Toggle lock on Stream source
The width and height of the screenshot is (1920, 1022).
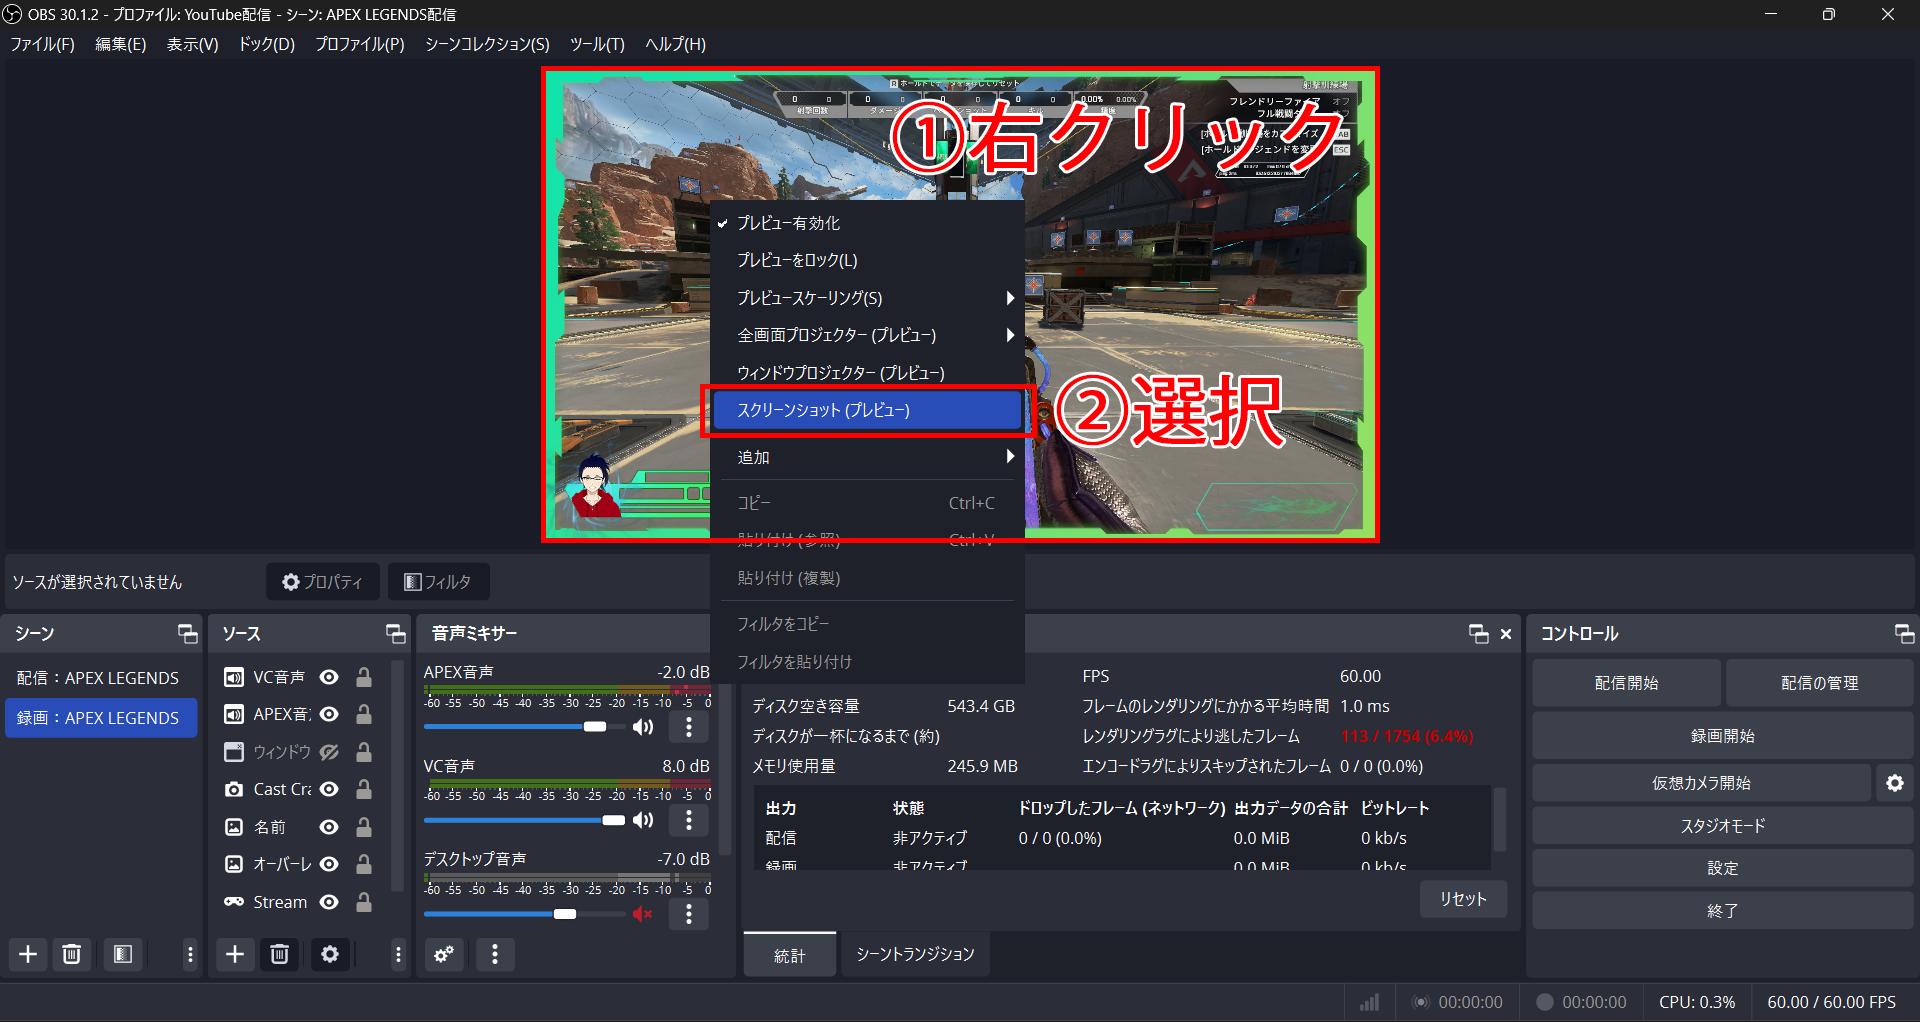[x=364, y=902]
